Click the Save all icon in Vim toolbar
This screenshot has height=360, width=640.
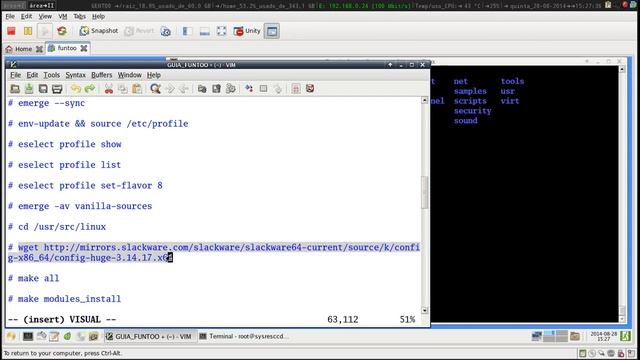coord(43,89)
